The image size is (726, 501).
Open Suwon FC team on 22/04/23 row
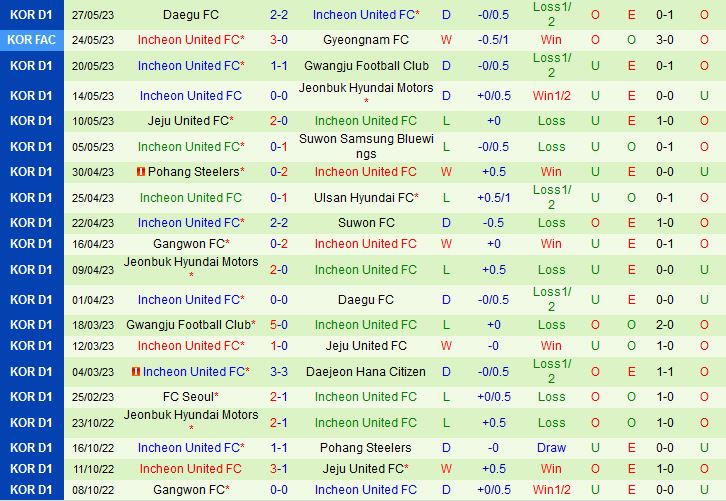(x=365, y=223)
